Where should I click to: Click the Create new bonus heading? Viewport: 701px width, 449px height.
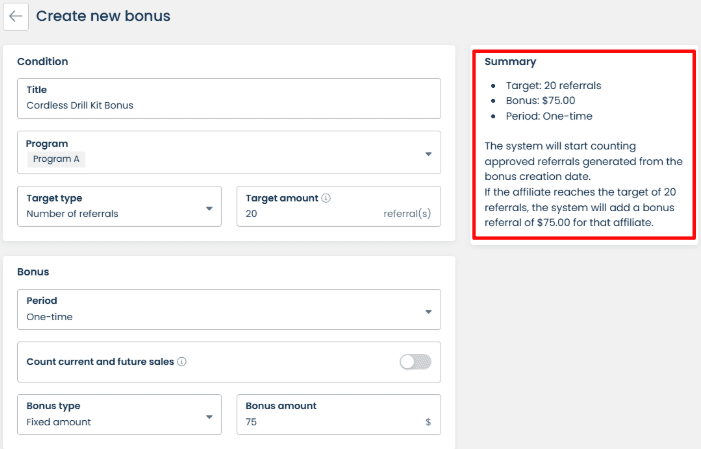(x=103, y=16)
